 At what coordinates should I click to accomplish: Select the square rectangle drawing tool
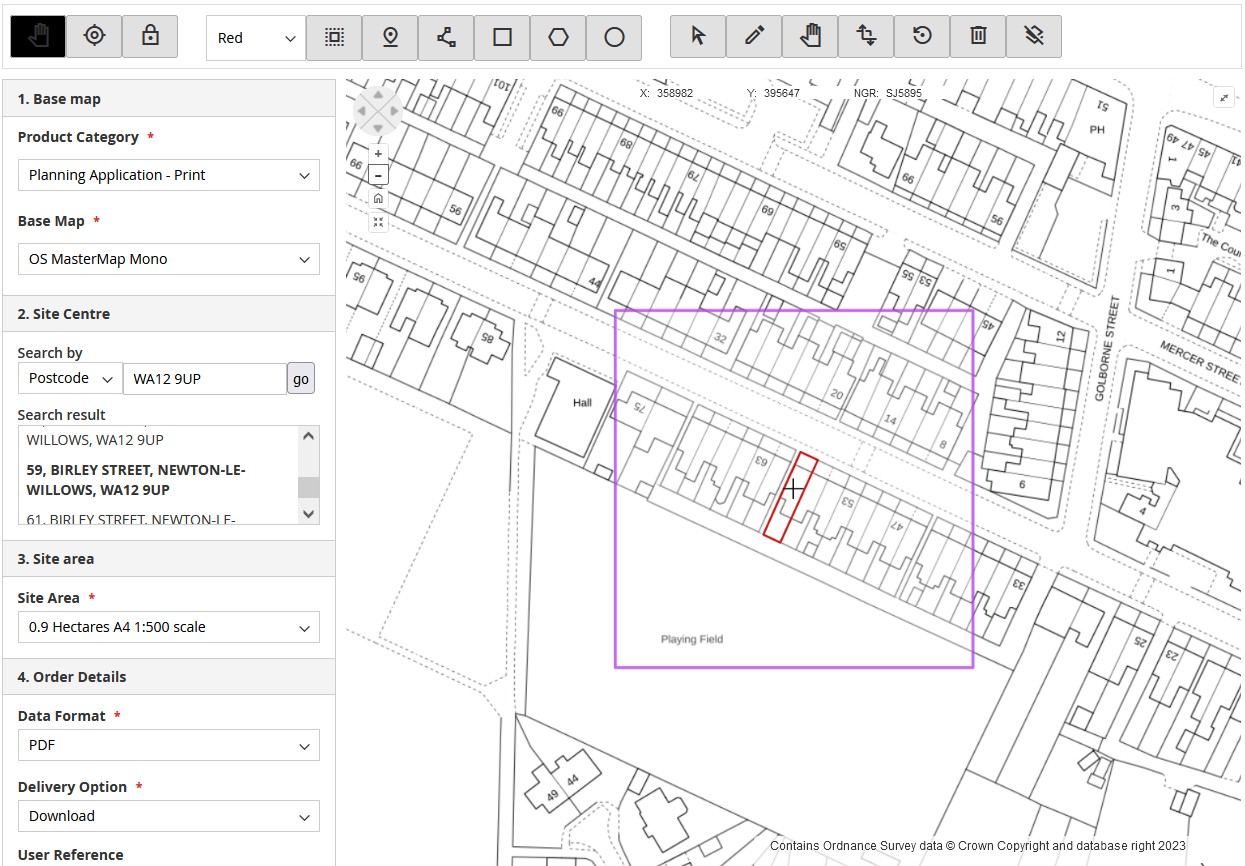[x=502, y=37]
